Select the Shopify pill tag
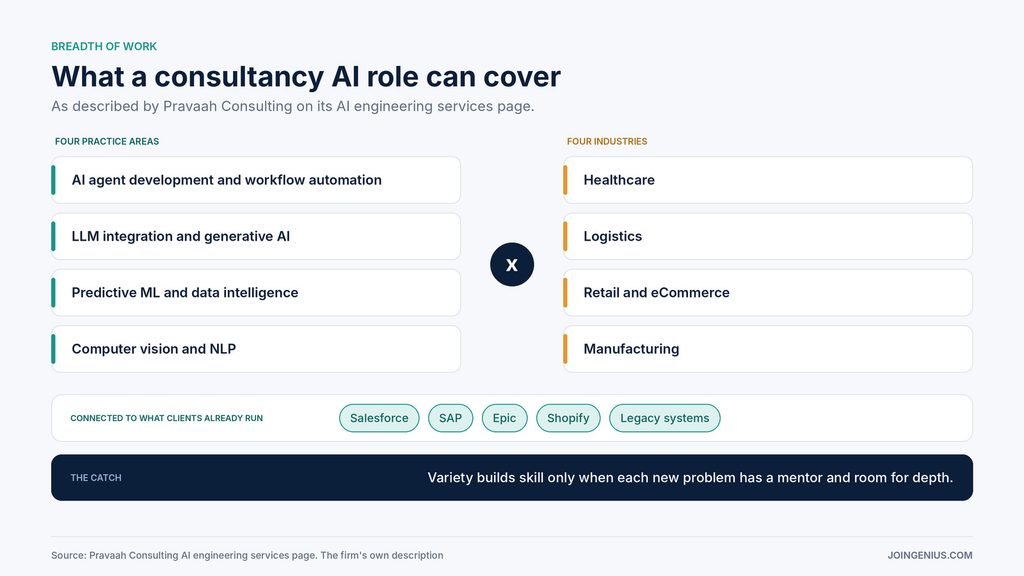This screenshot has height=576, width=1024. pos(568,418)
